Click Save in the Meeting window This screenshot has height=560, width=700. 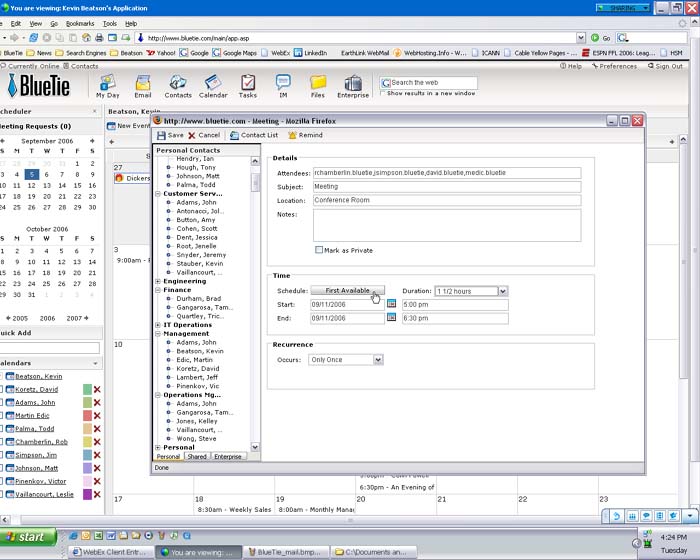click(x=170, y=135)
